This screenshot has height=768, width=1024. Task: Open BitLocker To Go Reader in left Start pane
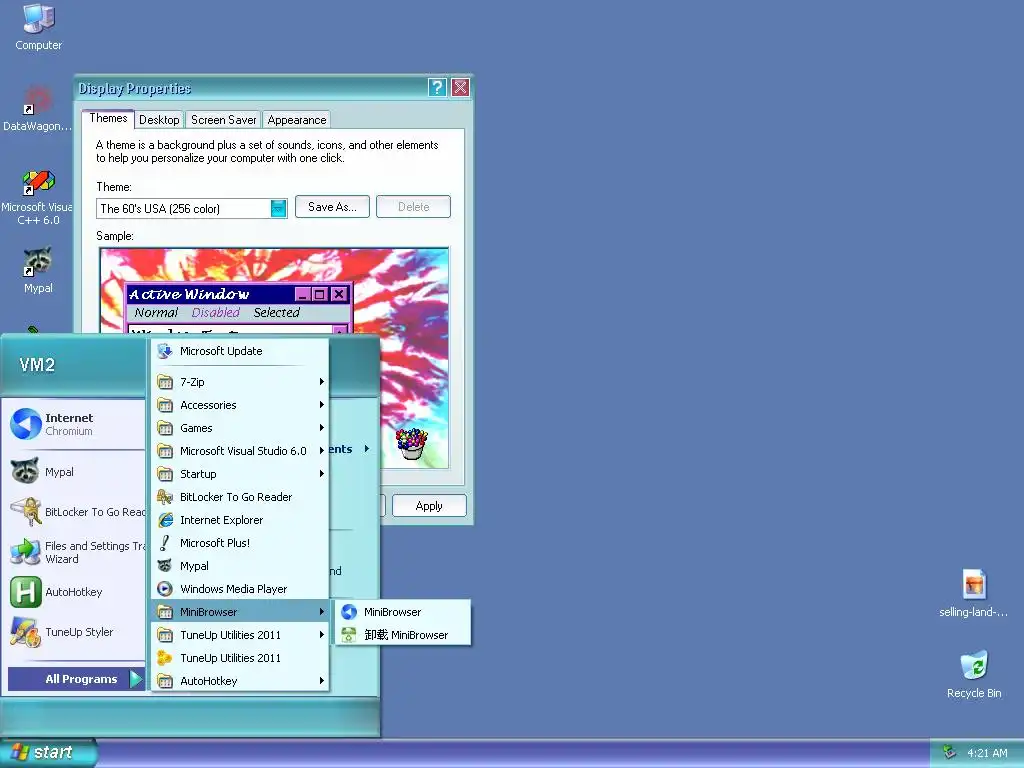(75, 512)
